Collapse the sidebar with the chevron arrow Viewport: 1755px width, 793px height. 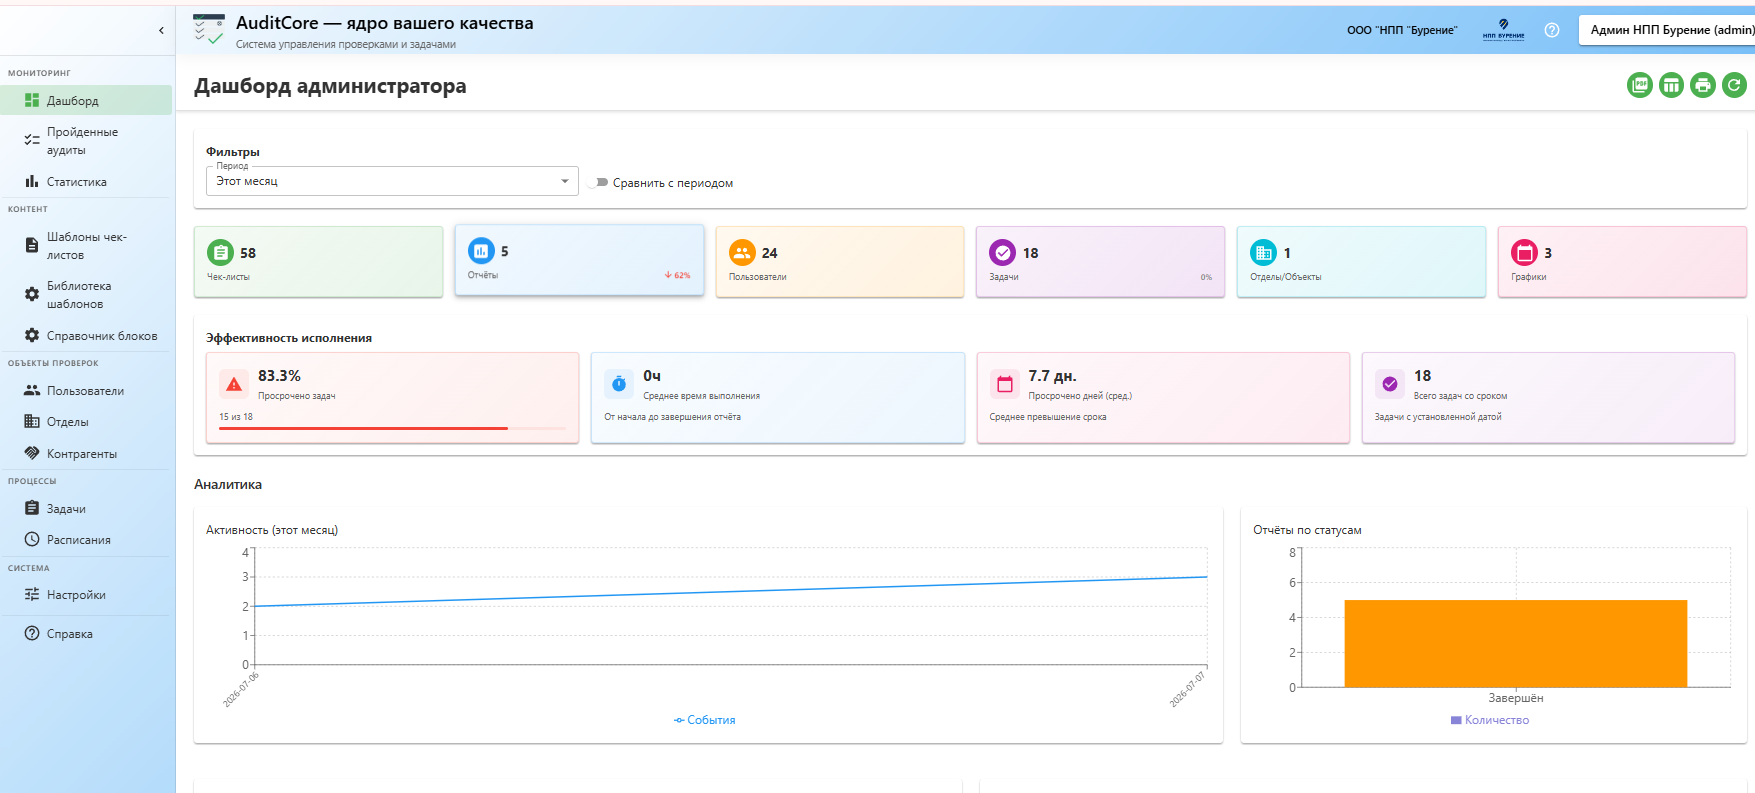click(161, 31)
